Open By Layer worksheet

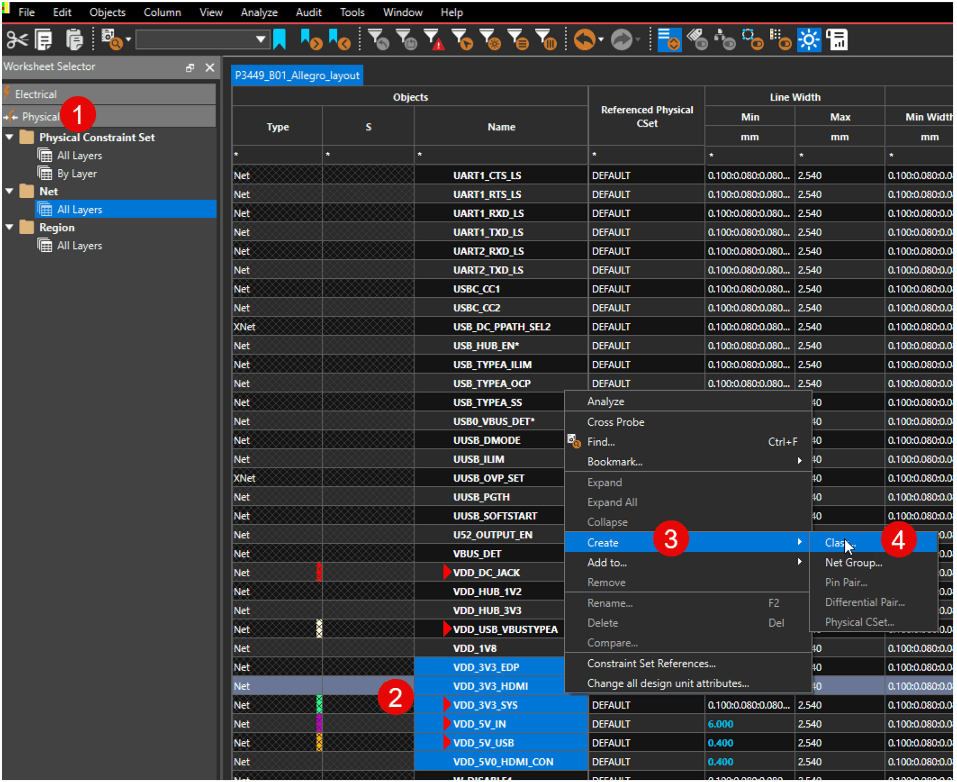[77, 173]
